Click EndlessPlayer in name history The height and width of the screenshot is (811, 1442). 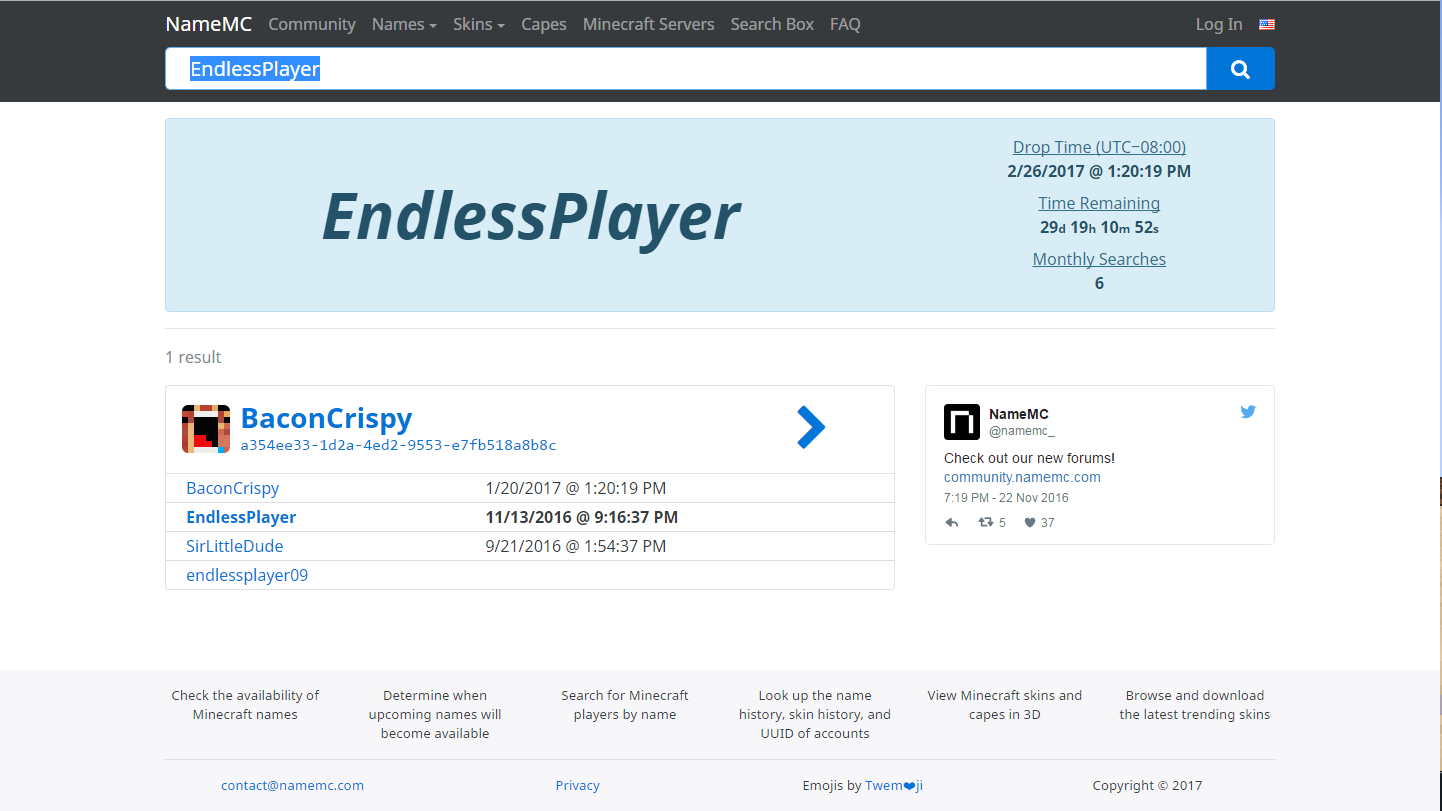point(241,517)
